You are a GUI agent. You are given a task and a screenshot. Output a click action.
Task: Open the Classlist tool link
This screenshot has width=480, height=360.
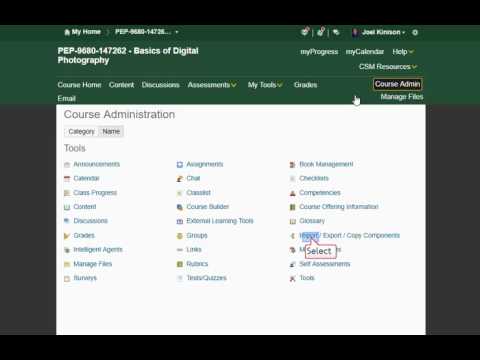click(198, 193)
